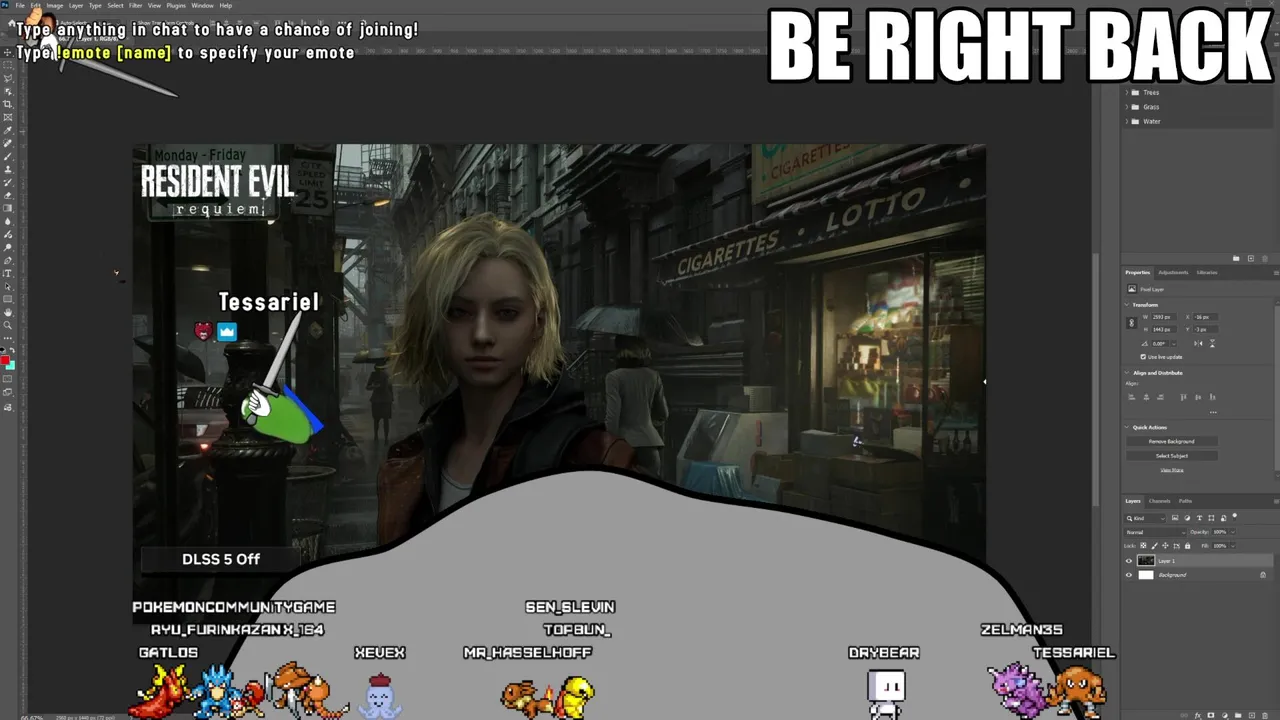The width and height of the screenshot is (1280, 720).
Task: Select the Blur tool
Action: [7, 221]
